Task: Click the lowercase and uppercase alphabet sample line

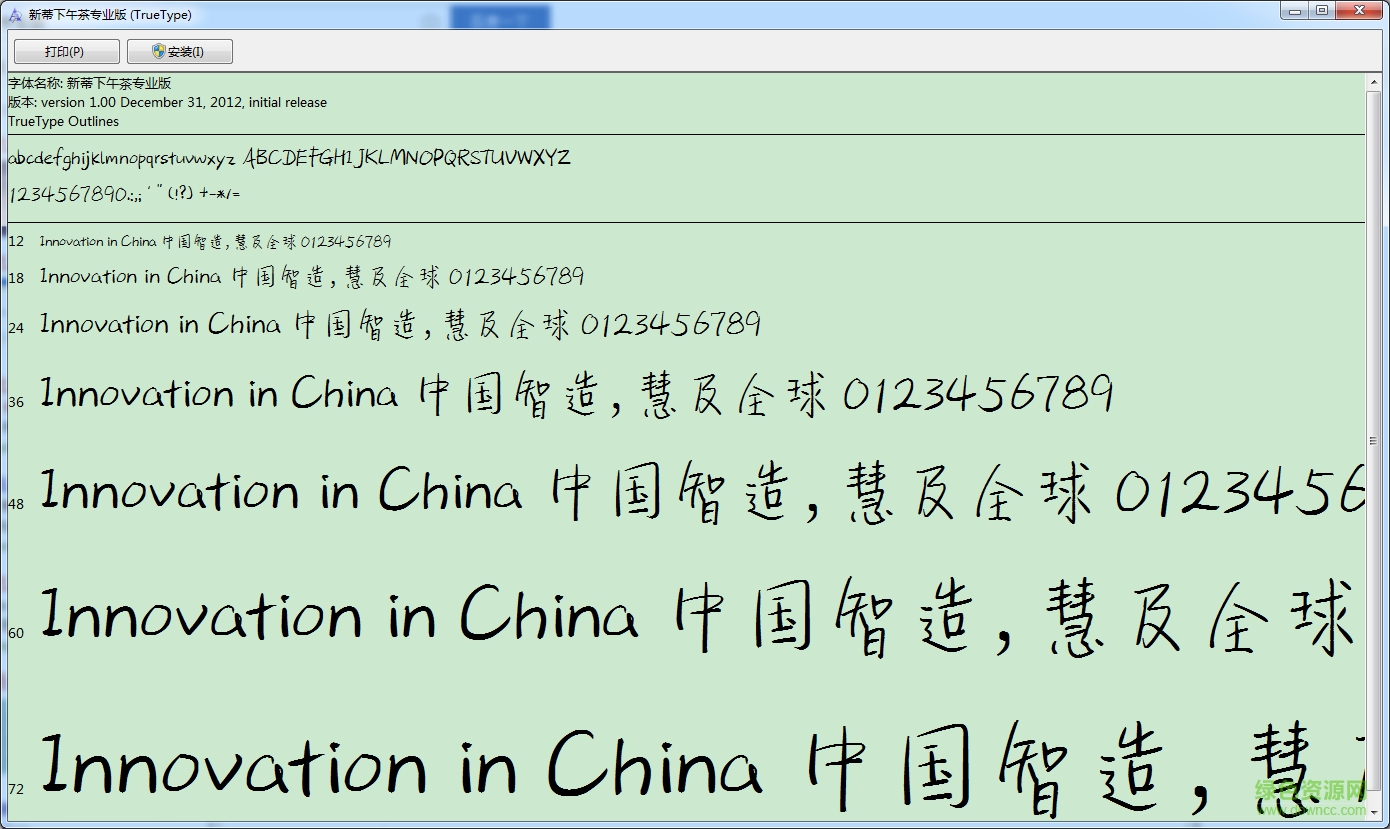Action: [x=289, y=158]
